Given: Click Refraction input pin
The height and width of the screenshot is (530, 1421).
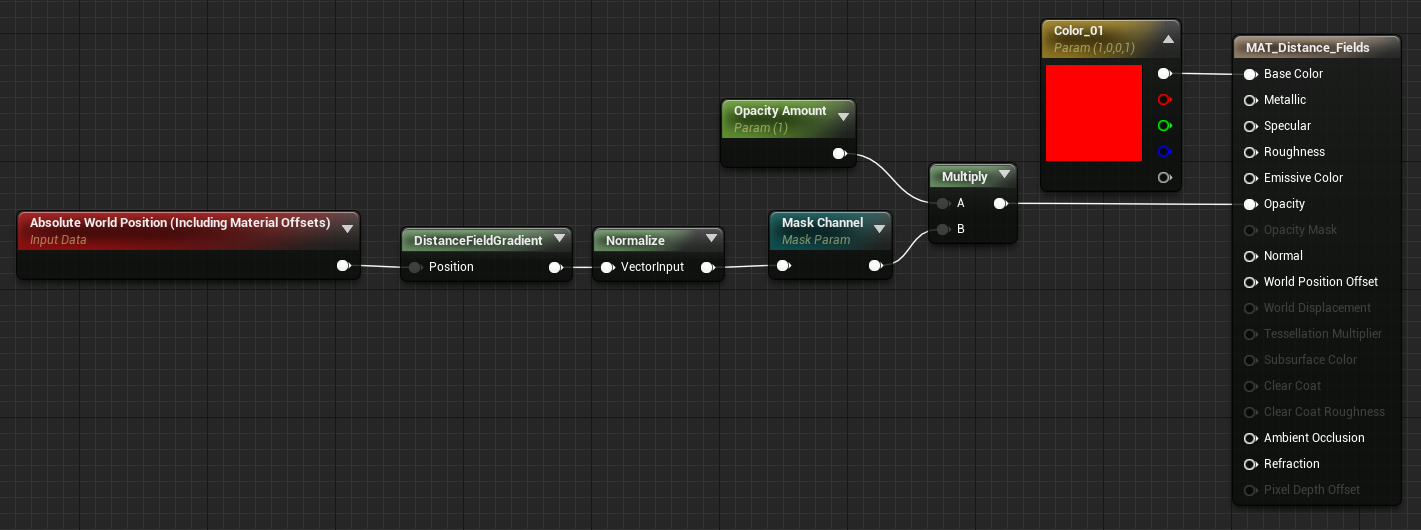Looking at the screenshot, I should (1250, 464).
